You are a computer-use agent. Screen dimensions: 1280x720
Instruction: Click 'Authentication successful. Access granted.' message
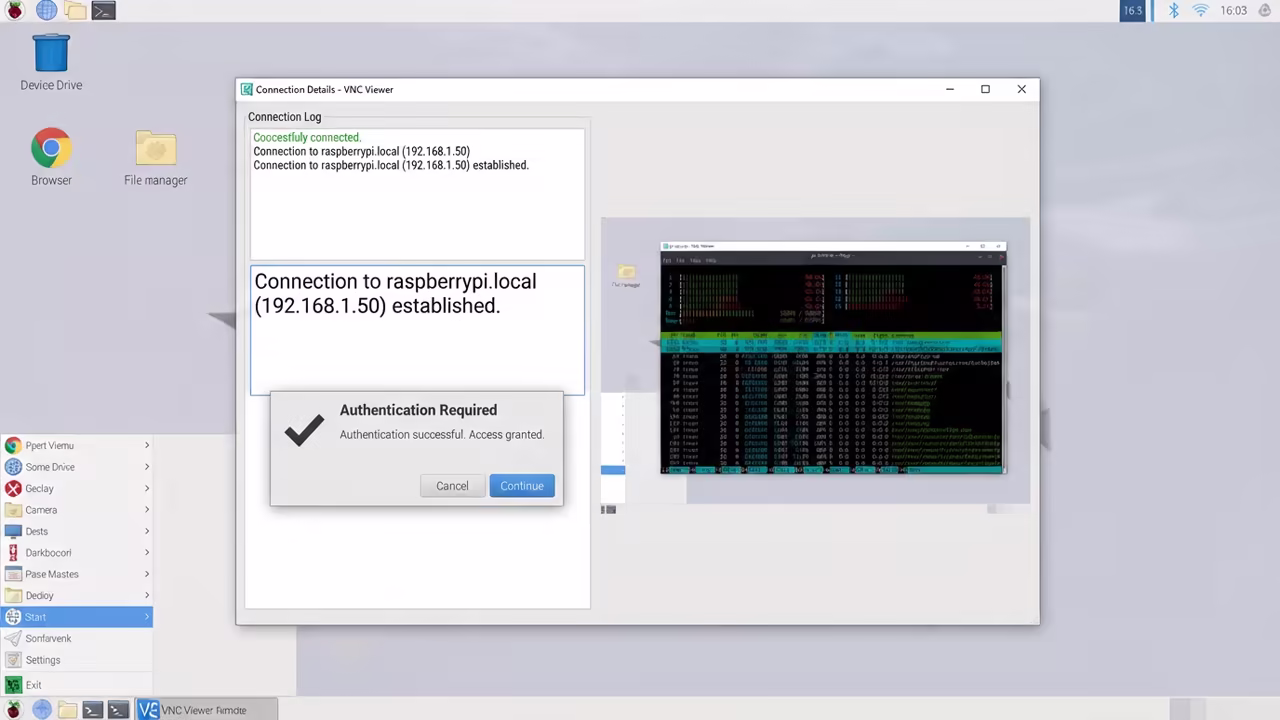click(442, 435)
